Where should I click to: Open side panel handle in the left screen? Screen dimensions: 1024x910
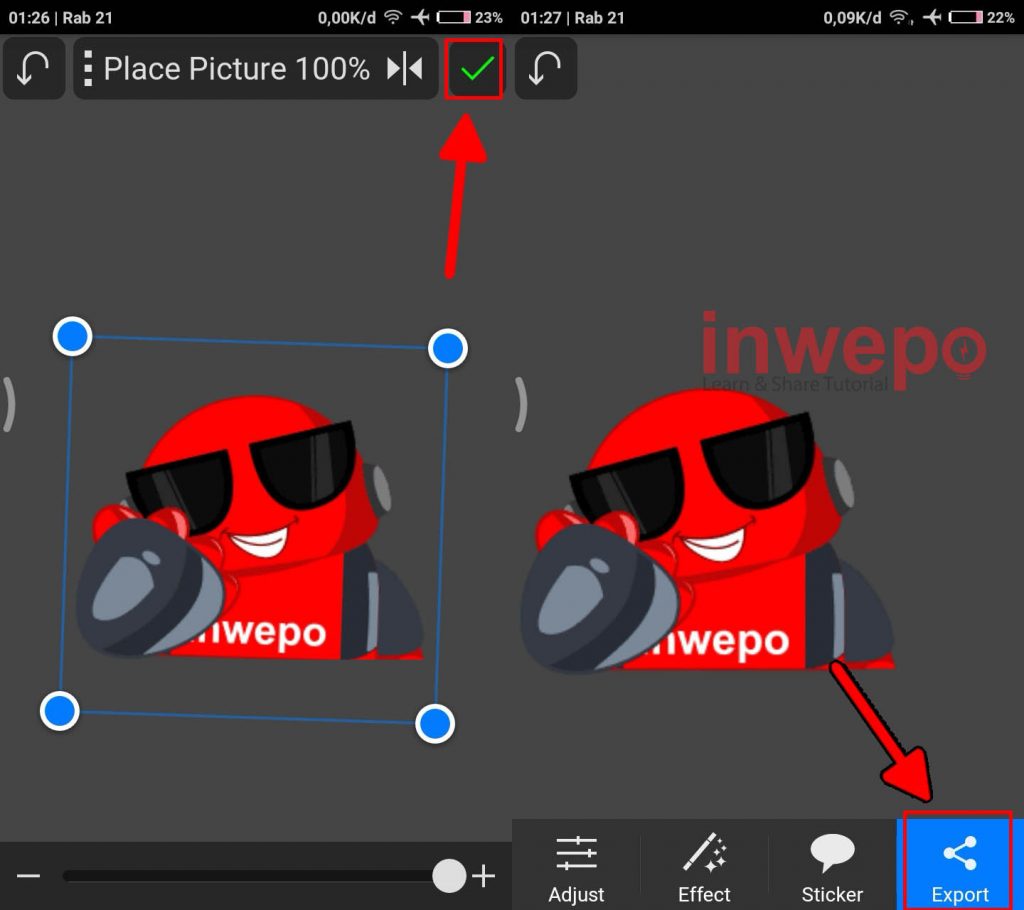tap(8, 404)
